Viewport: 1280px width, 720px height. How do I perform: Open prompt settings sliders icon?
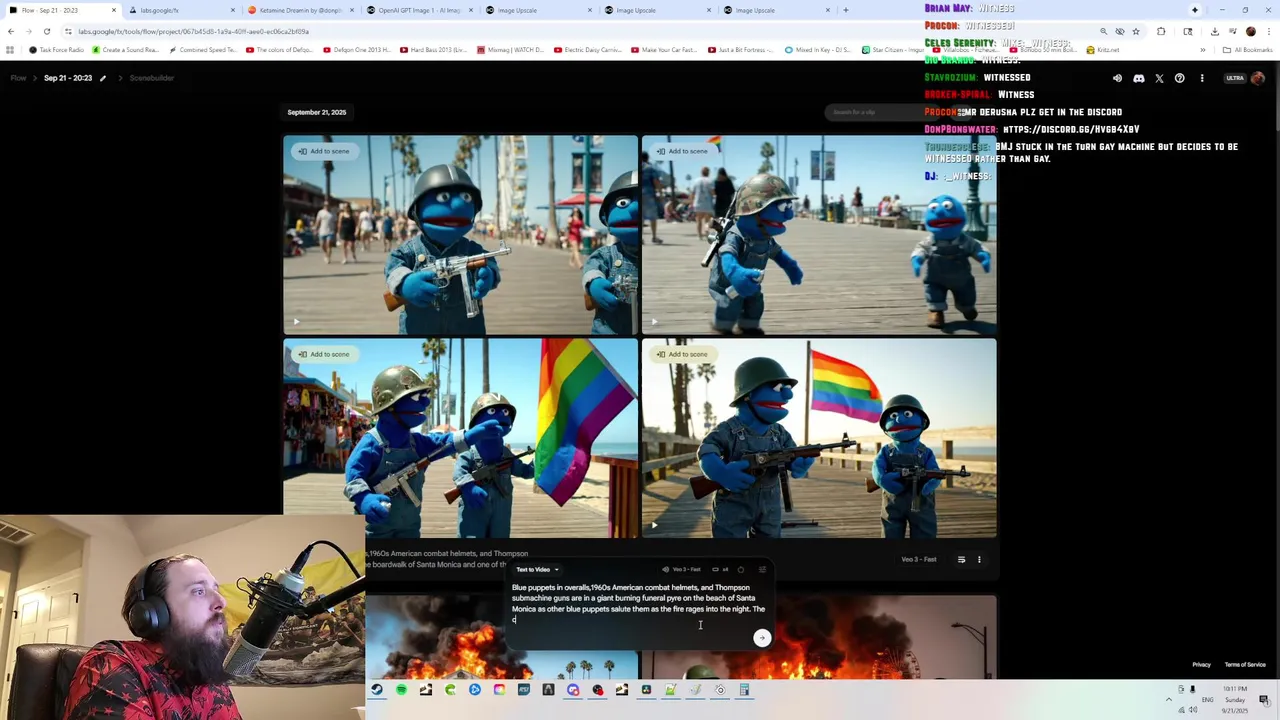pyautogui.click(x=762, y=569)
